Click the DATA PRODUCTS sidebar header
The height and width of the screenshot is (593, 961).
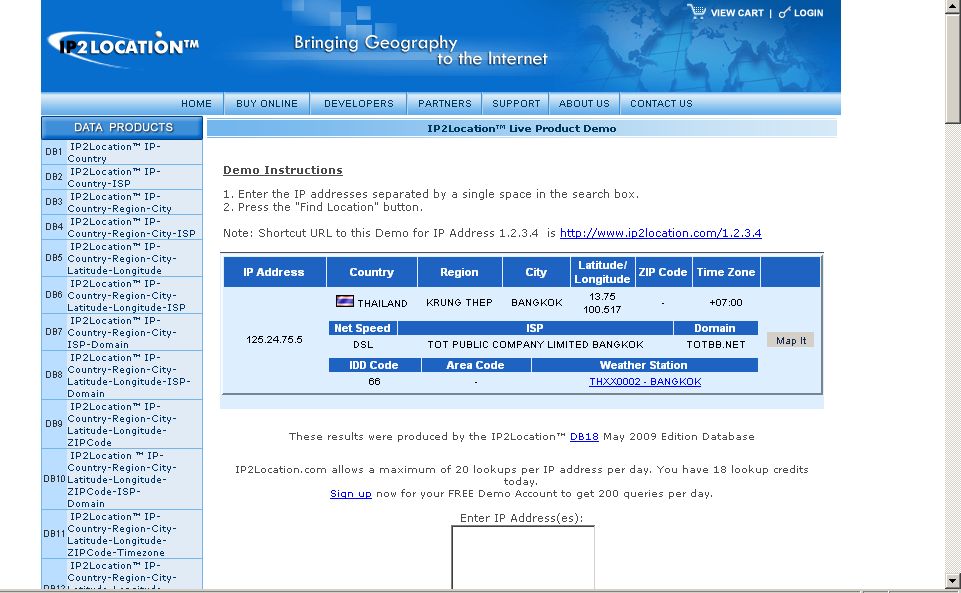pyautogui.click(x=122, y=127)
